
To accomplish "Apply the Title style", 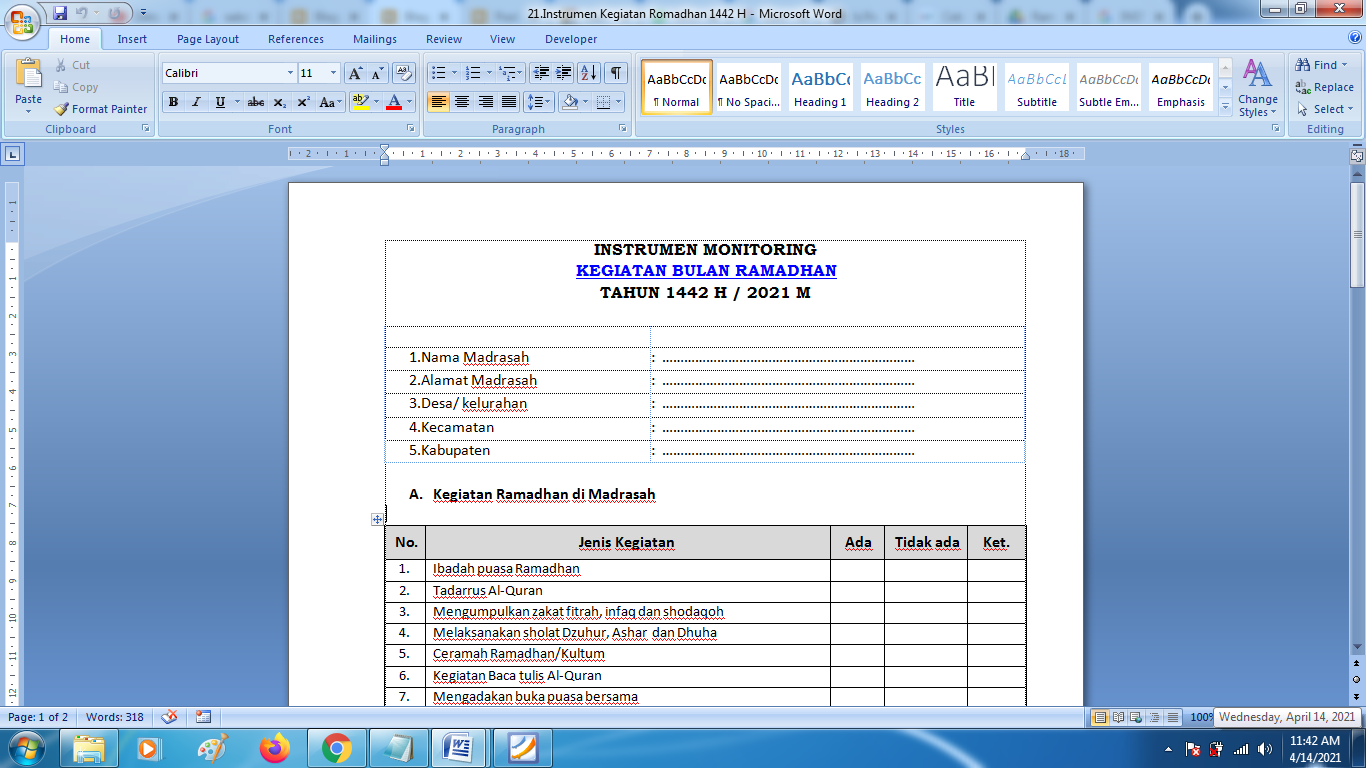I will click(x=964, y=87).
